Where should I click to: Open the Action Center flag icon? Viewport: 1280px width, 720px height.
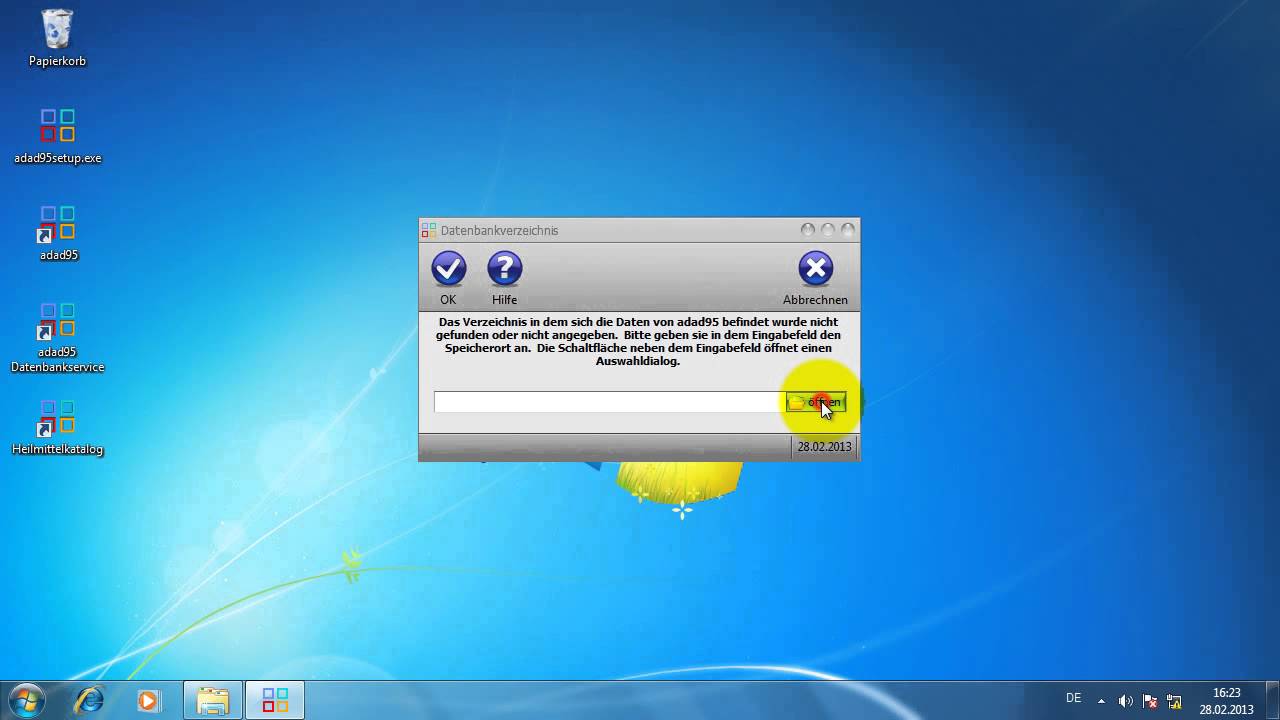1148,701
